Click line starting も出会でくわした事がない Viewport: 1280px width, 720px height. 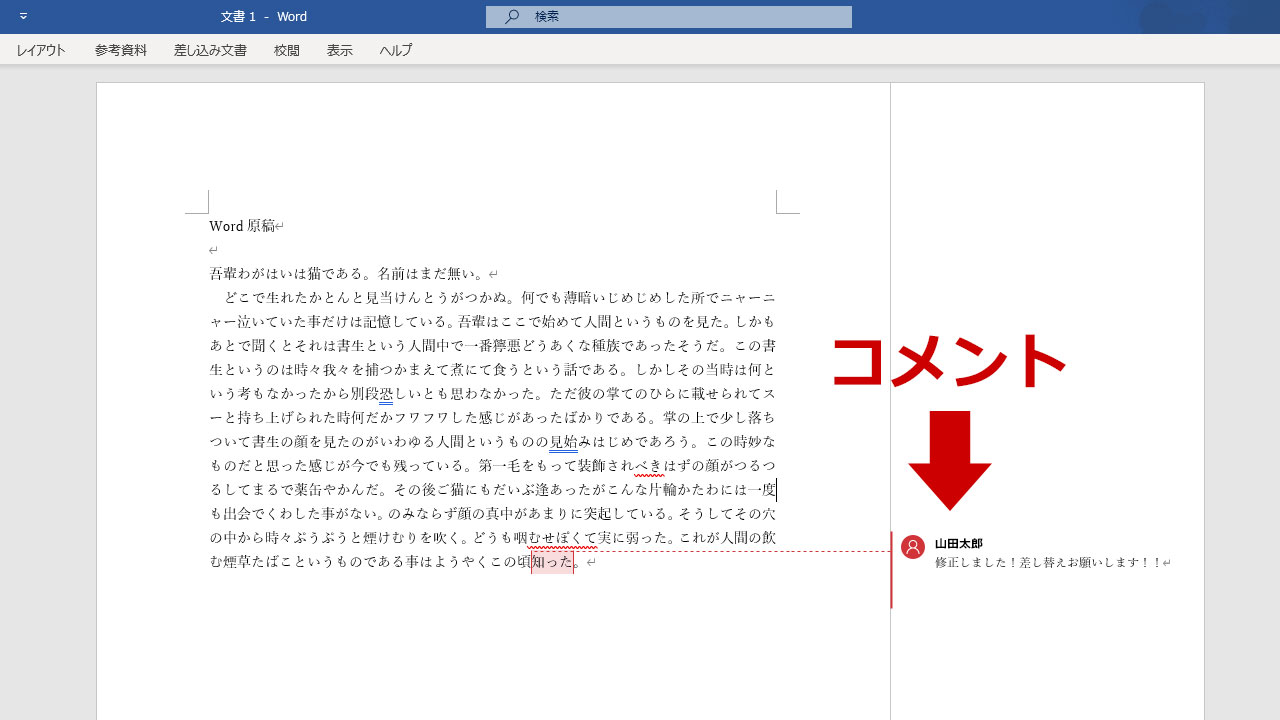tap(492, 514)
